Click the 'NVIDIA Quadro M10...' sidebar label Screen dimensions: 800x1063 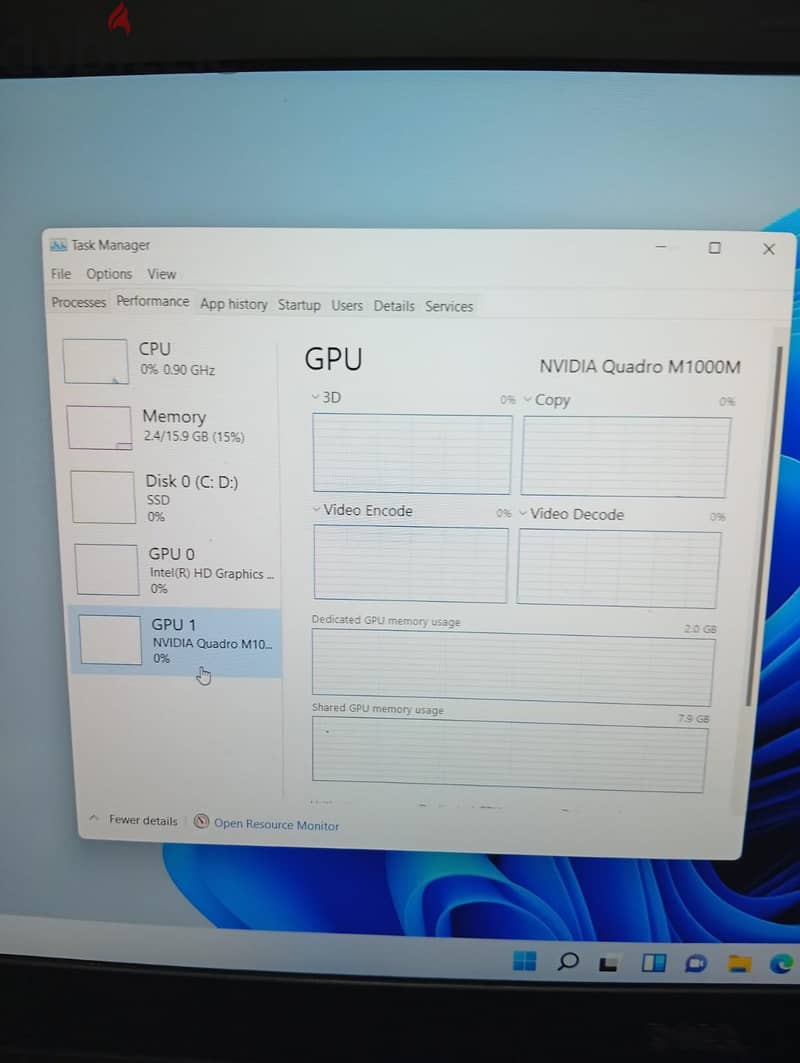click(212, 643)
